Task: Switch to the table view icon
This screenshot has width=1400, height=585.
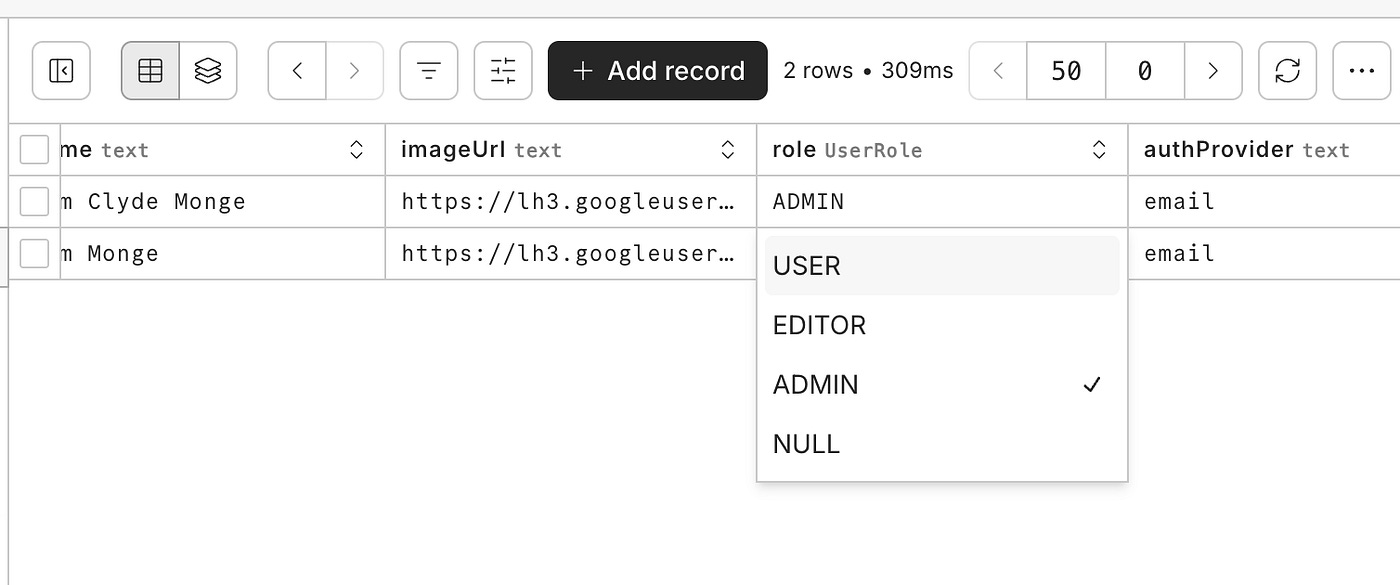Action: coord(149,70)
